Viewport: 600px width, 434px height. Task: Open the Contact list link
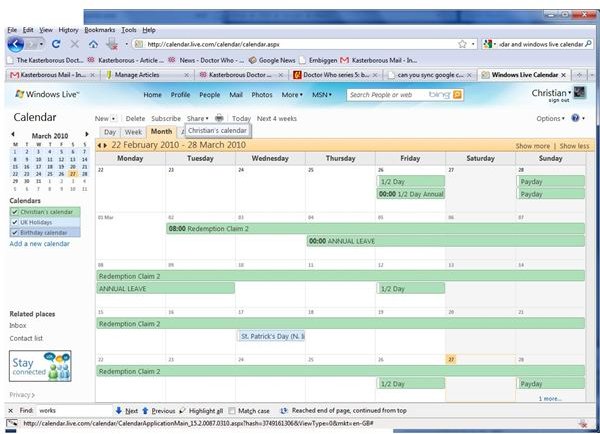coord(26,338)
